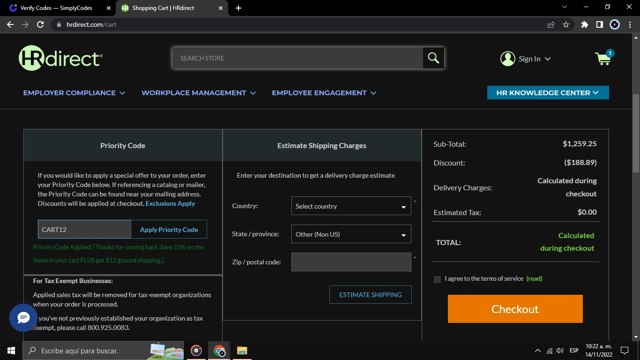Screen dimensions: 640x360
Task: Reload the page
Action: point(40,24)
